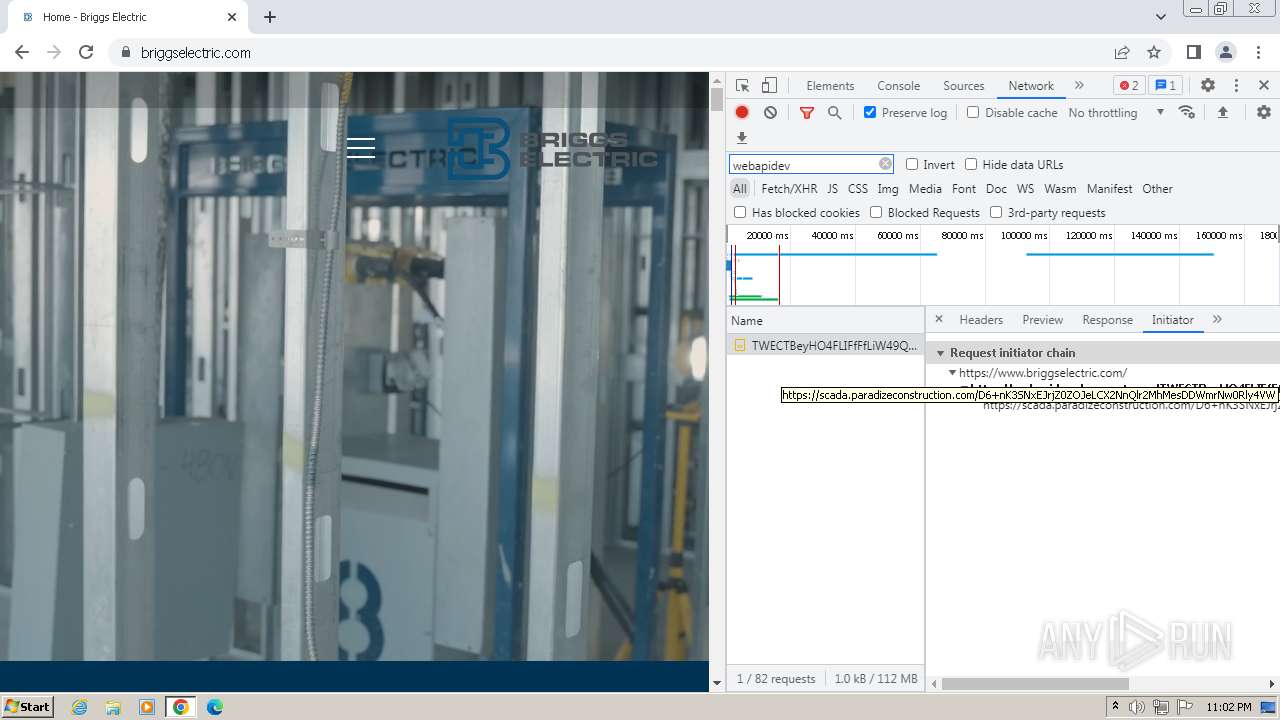Clear the webapidev filter text

(x=885, y=164)
